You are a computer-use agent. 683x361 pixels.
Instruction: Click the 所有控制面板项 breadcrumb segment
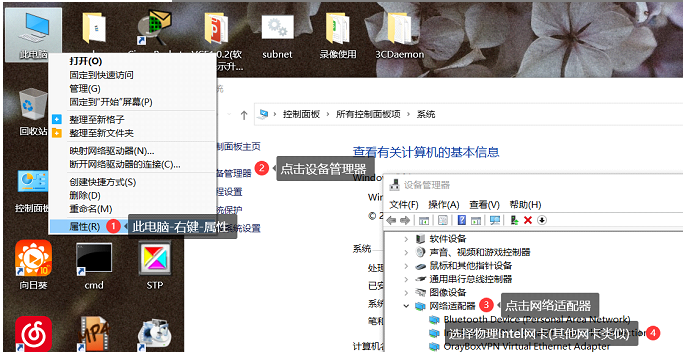tap(368, 115)
